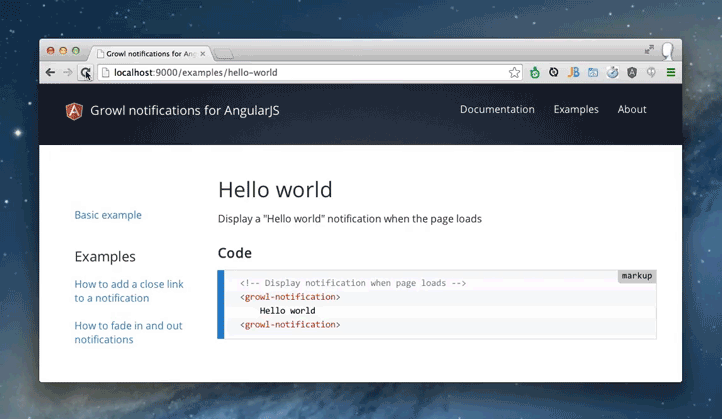The width and height of the screenshot is (722, 419).
Task: Click the AngularJS logo in the header
Action: [74, 111]
